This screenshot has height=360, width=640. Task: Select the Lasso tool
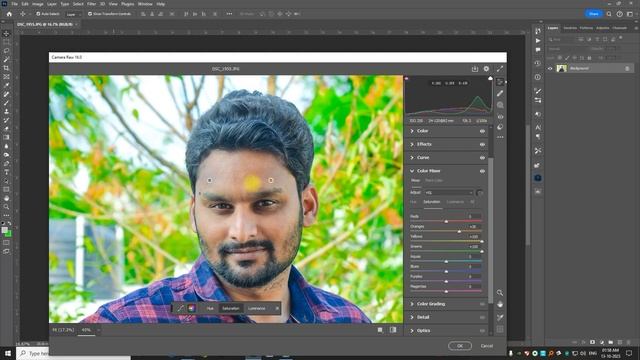pos(6,51)
